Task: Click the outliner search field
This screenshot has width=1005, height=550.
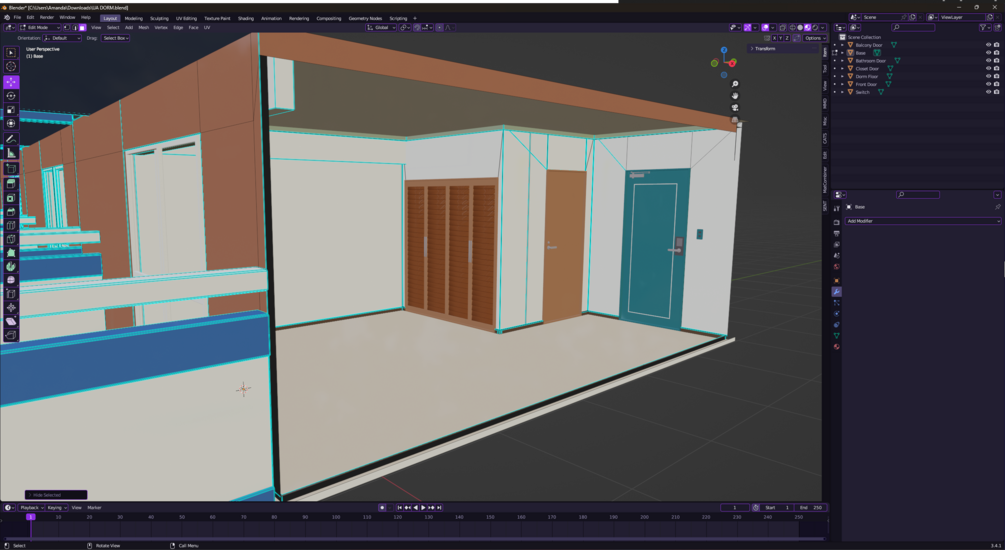Action: coord(913,28)
